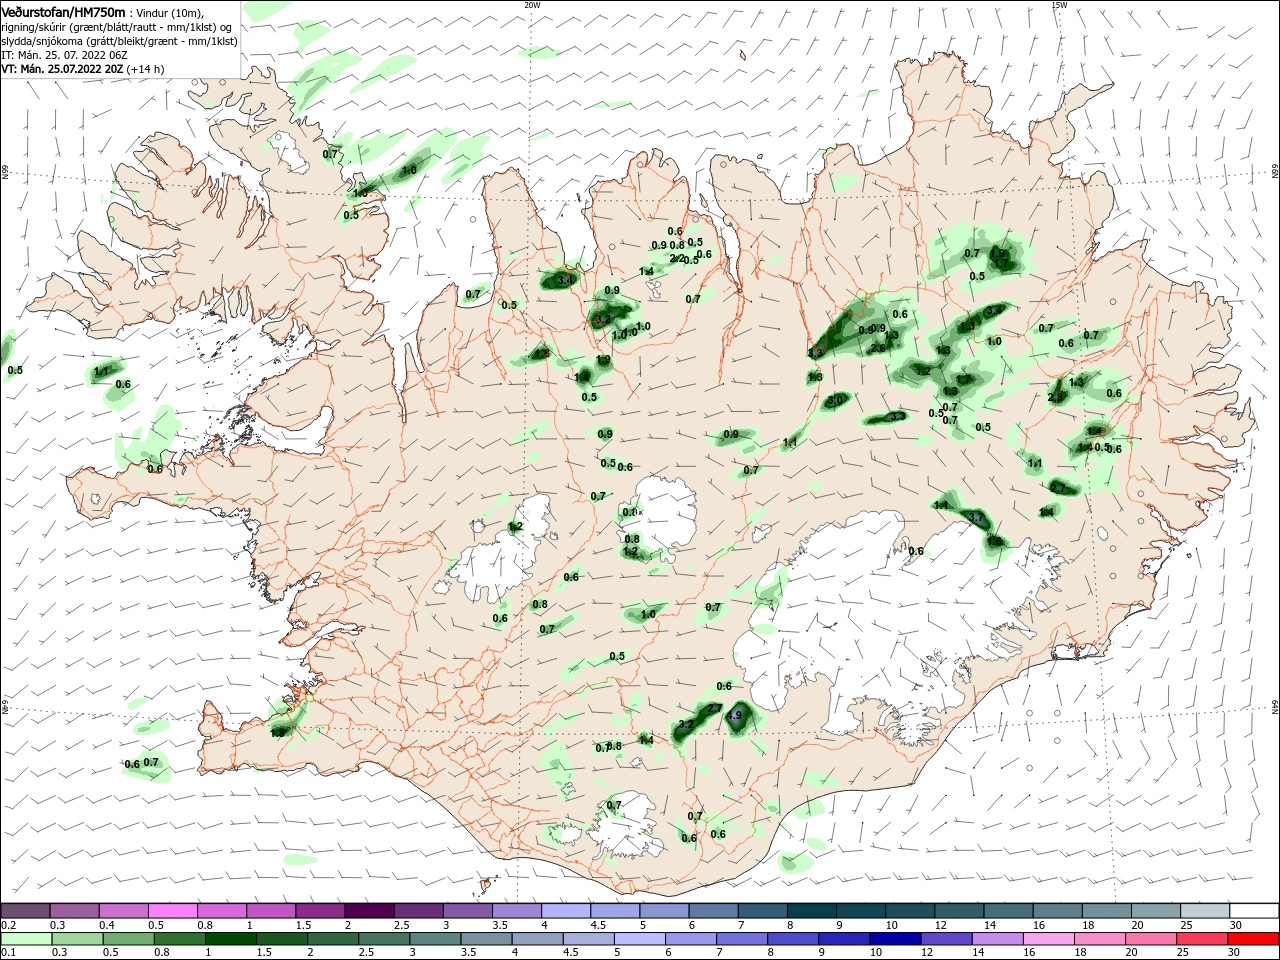1280x960 pixels.
Task: Pick the navy blue 10 swatch in lower legend
Action: pos(893,939)
